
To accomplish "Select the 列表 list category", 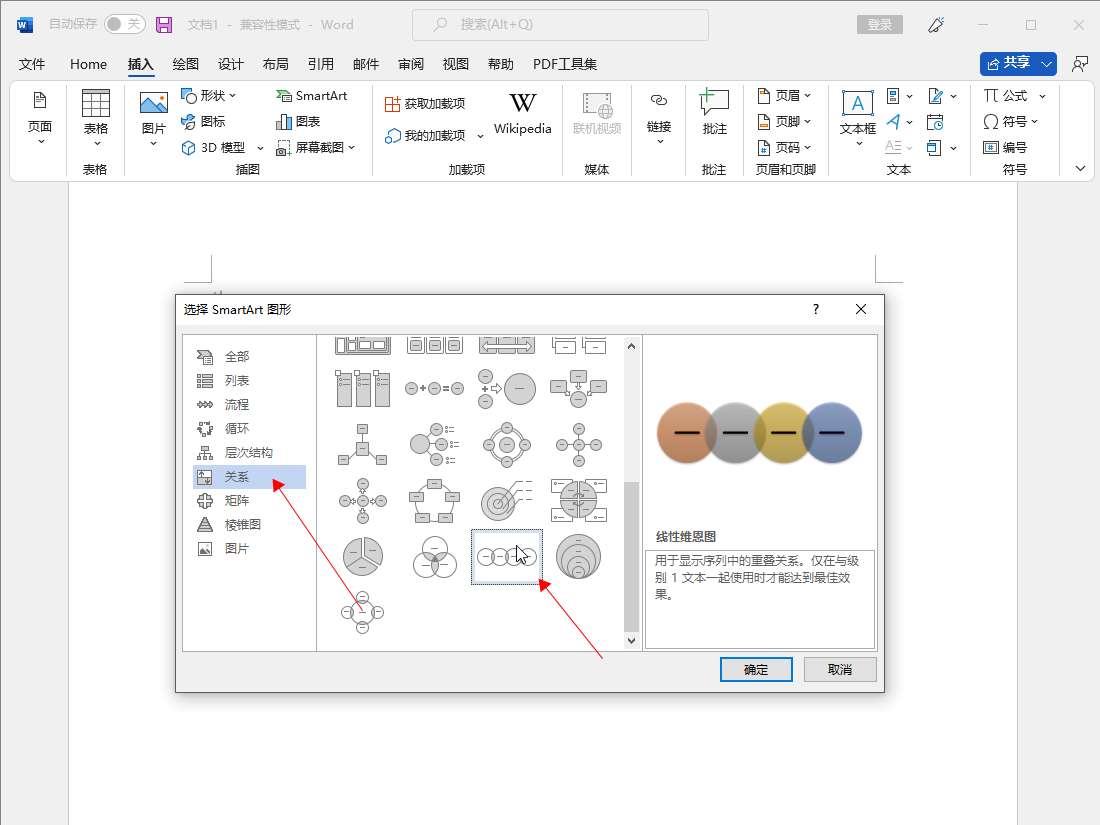I will pos(250,380).
